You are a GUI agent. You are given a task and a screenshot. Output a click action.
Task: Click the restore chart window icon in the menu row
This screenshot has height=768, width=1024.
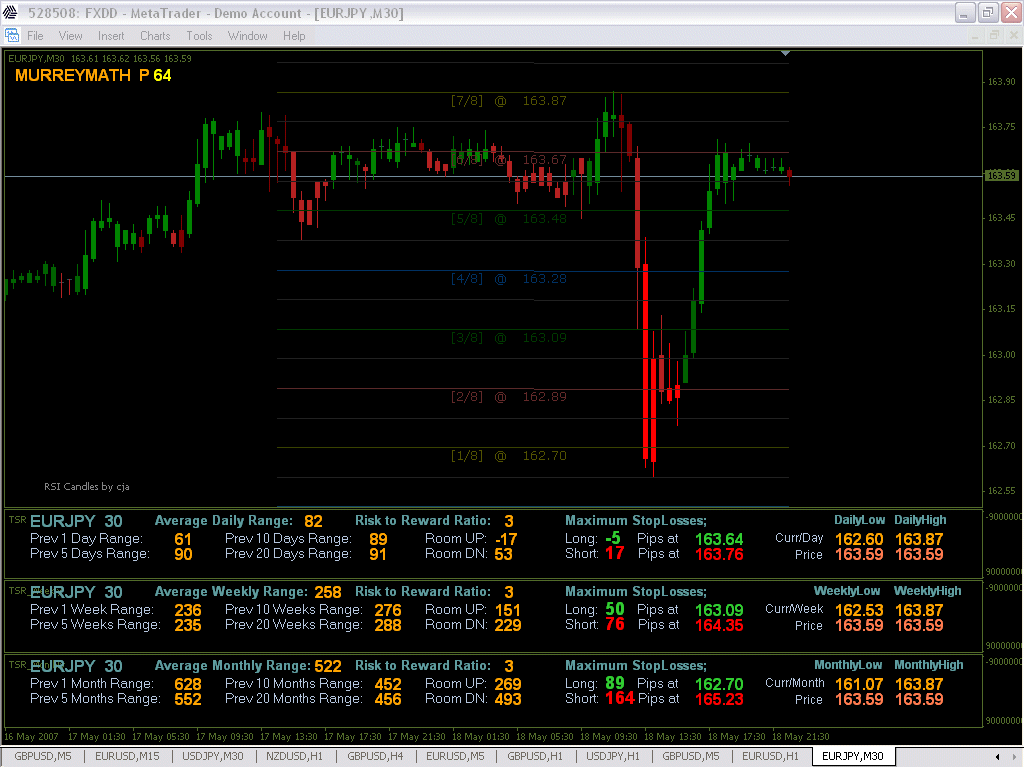[993, 34]
